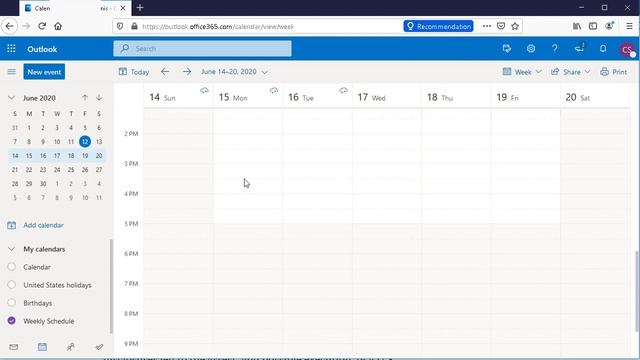Open the Firefox Library icon
Screen dimensions: 640x360
pos(577,26)
